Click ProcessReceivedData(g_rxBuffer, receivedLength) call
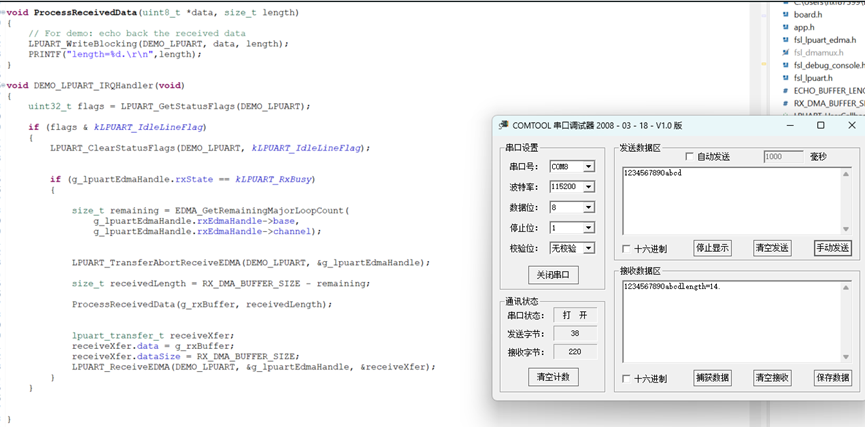Image resolution: width=865 pixels, height=427 pixels. coord(203,305)
